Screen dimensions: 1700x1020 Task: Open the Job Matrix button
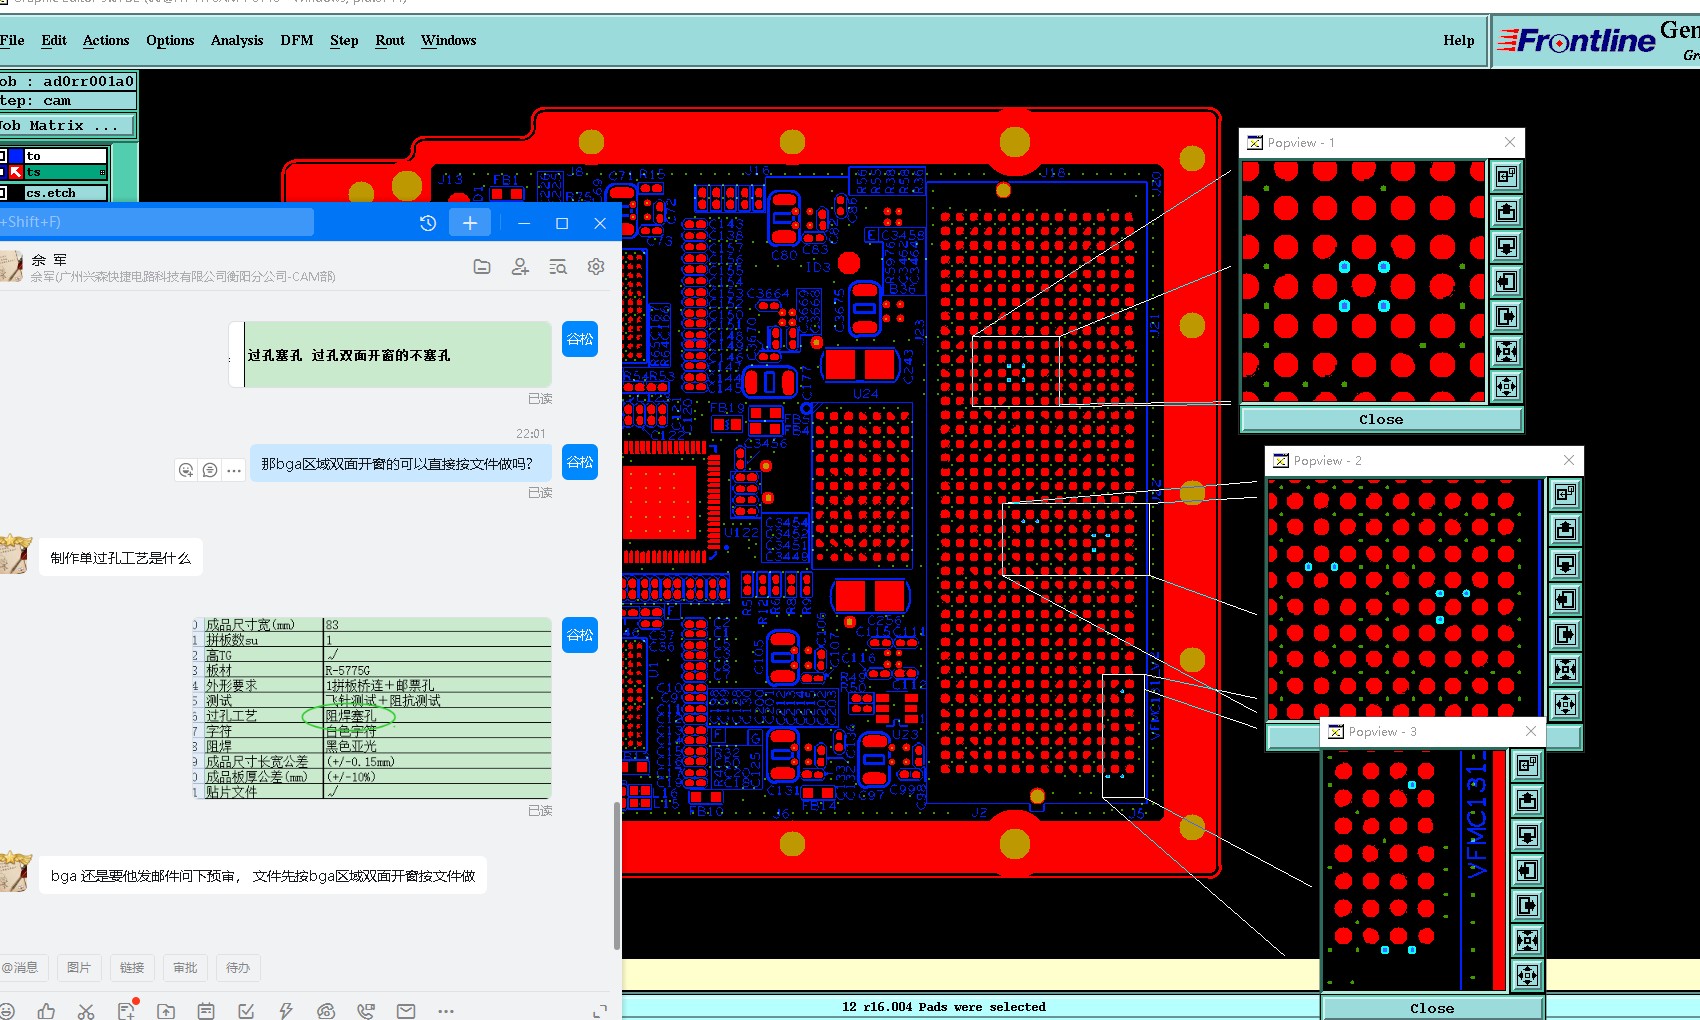[67, 126]
